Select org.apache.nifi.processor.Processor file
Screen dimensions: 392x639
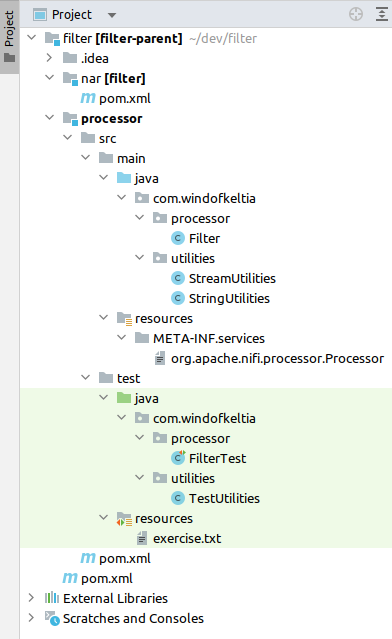pyautogui.click(x=277, y=359)
